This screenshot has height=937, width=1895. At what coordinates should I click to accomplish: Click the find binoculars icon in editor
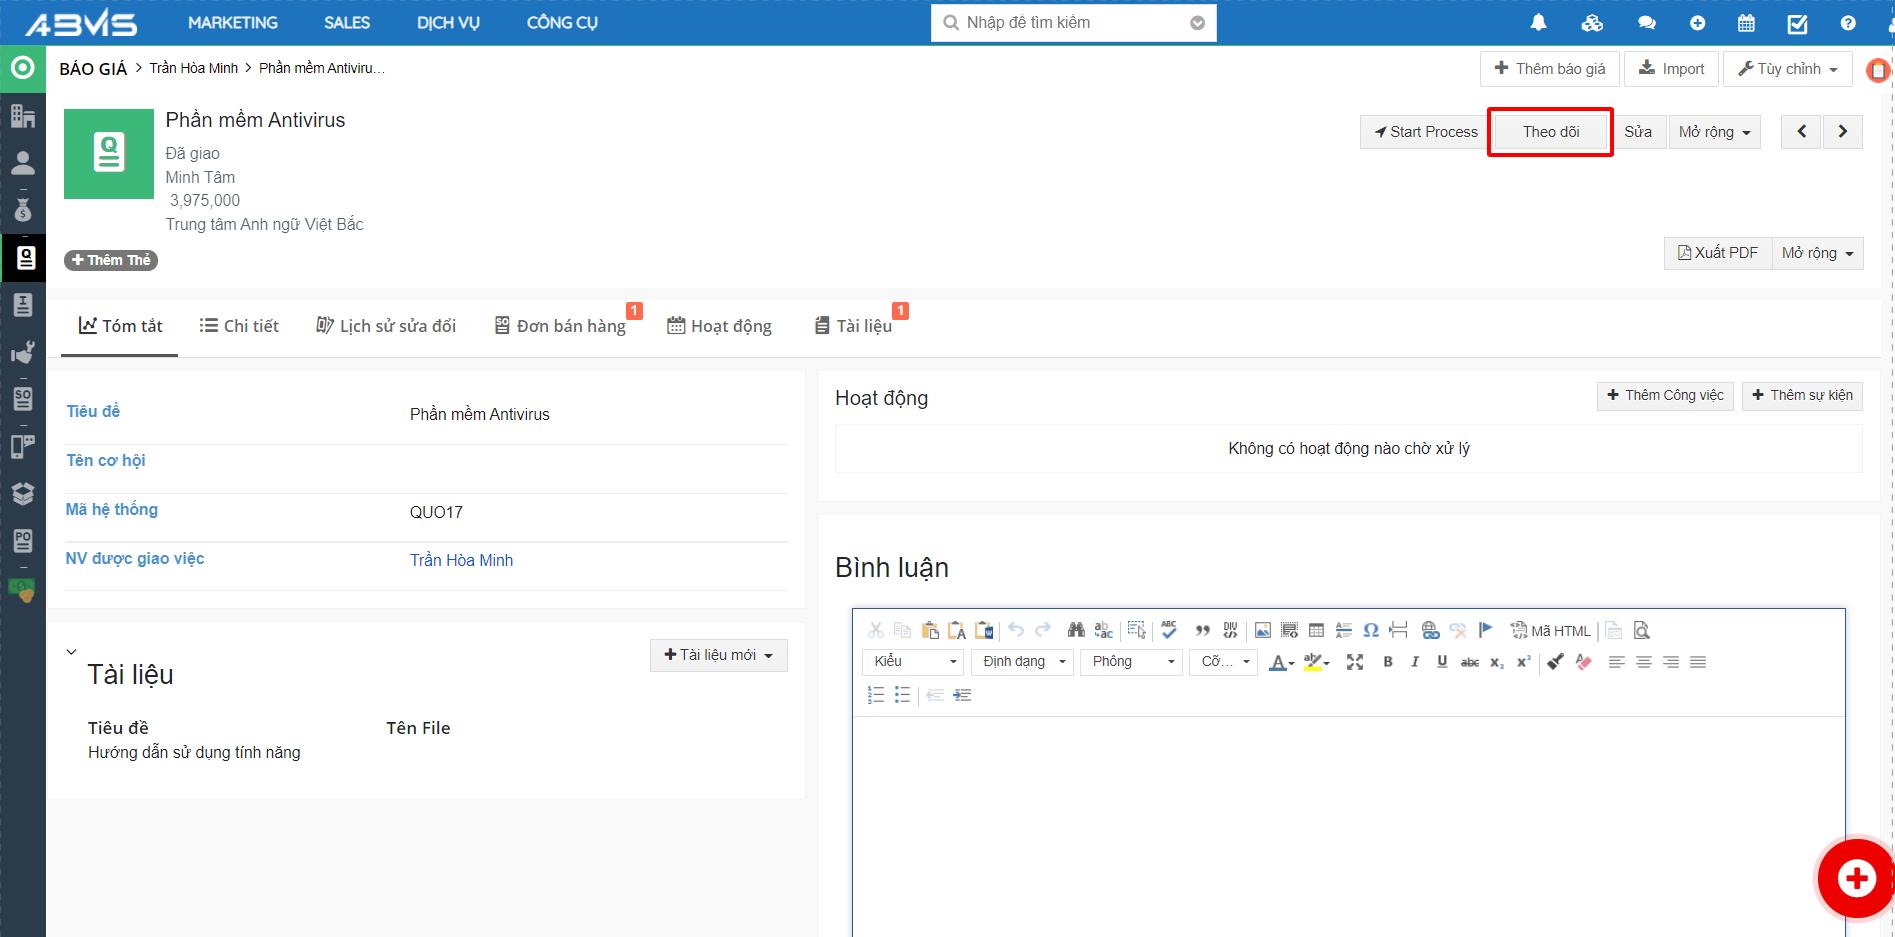point(1076,630)
